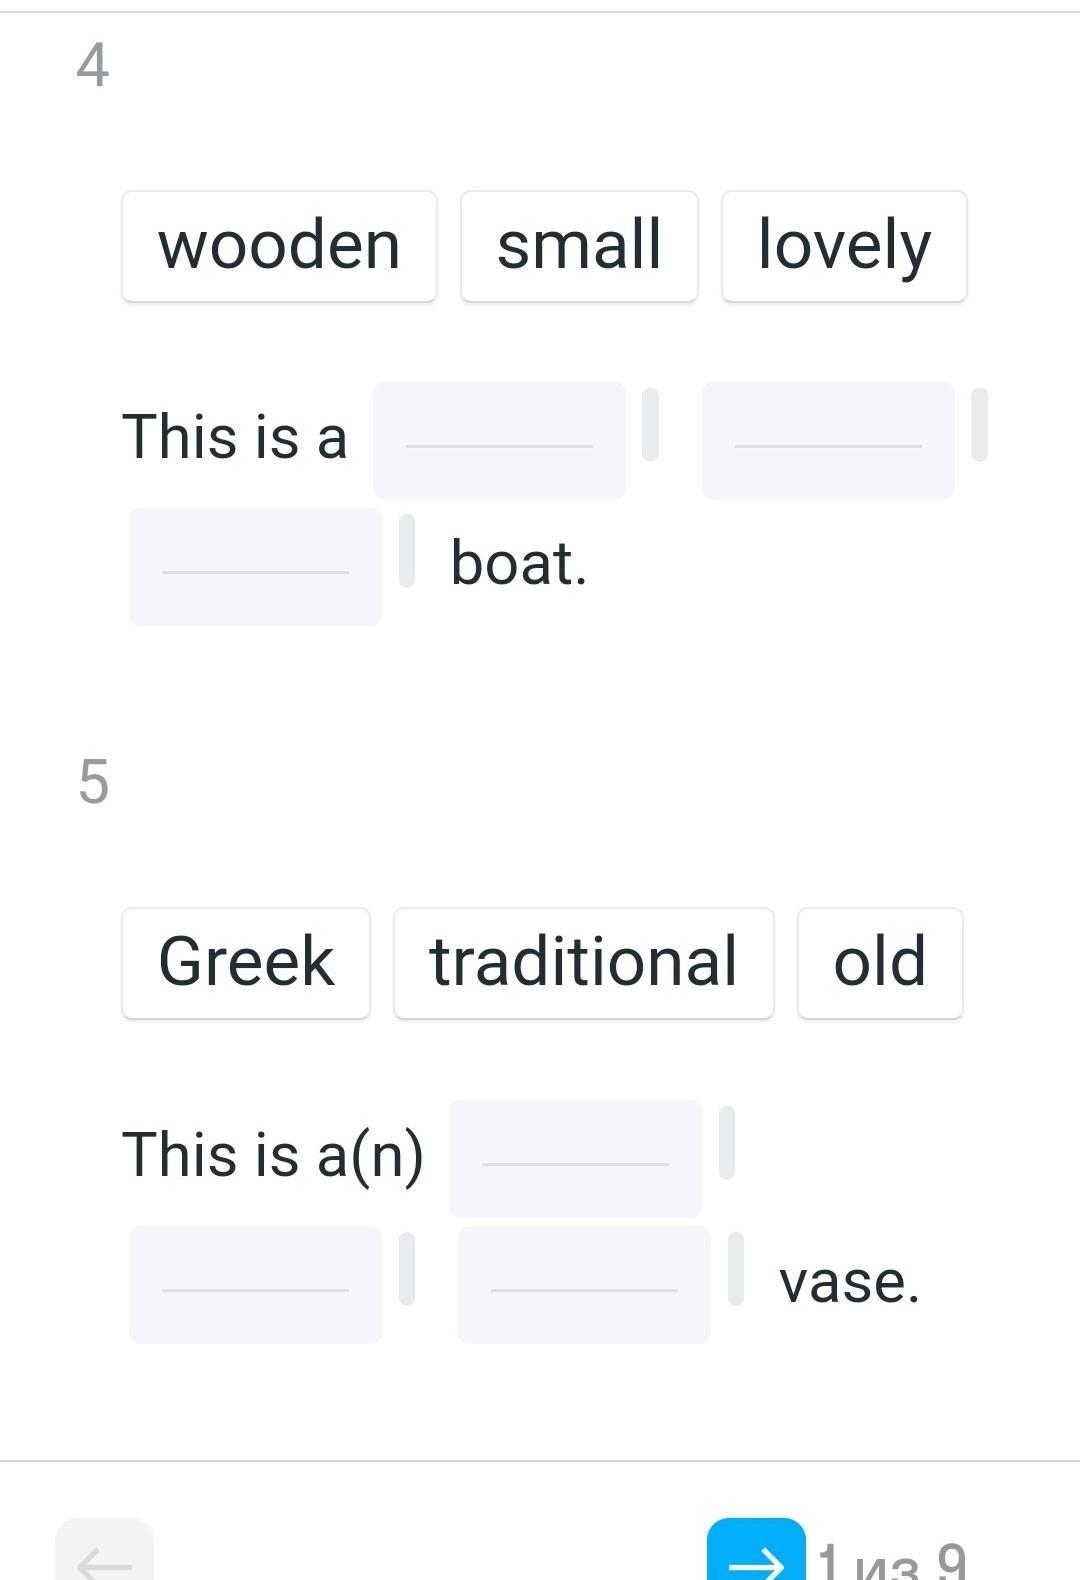Click the blank right after 'This is a(n)'
This screenshot has height=1580, width=1080.
pos(575,1158)
